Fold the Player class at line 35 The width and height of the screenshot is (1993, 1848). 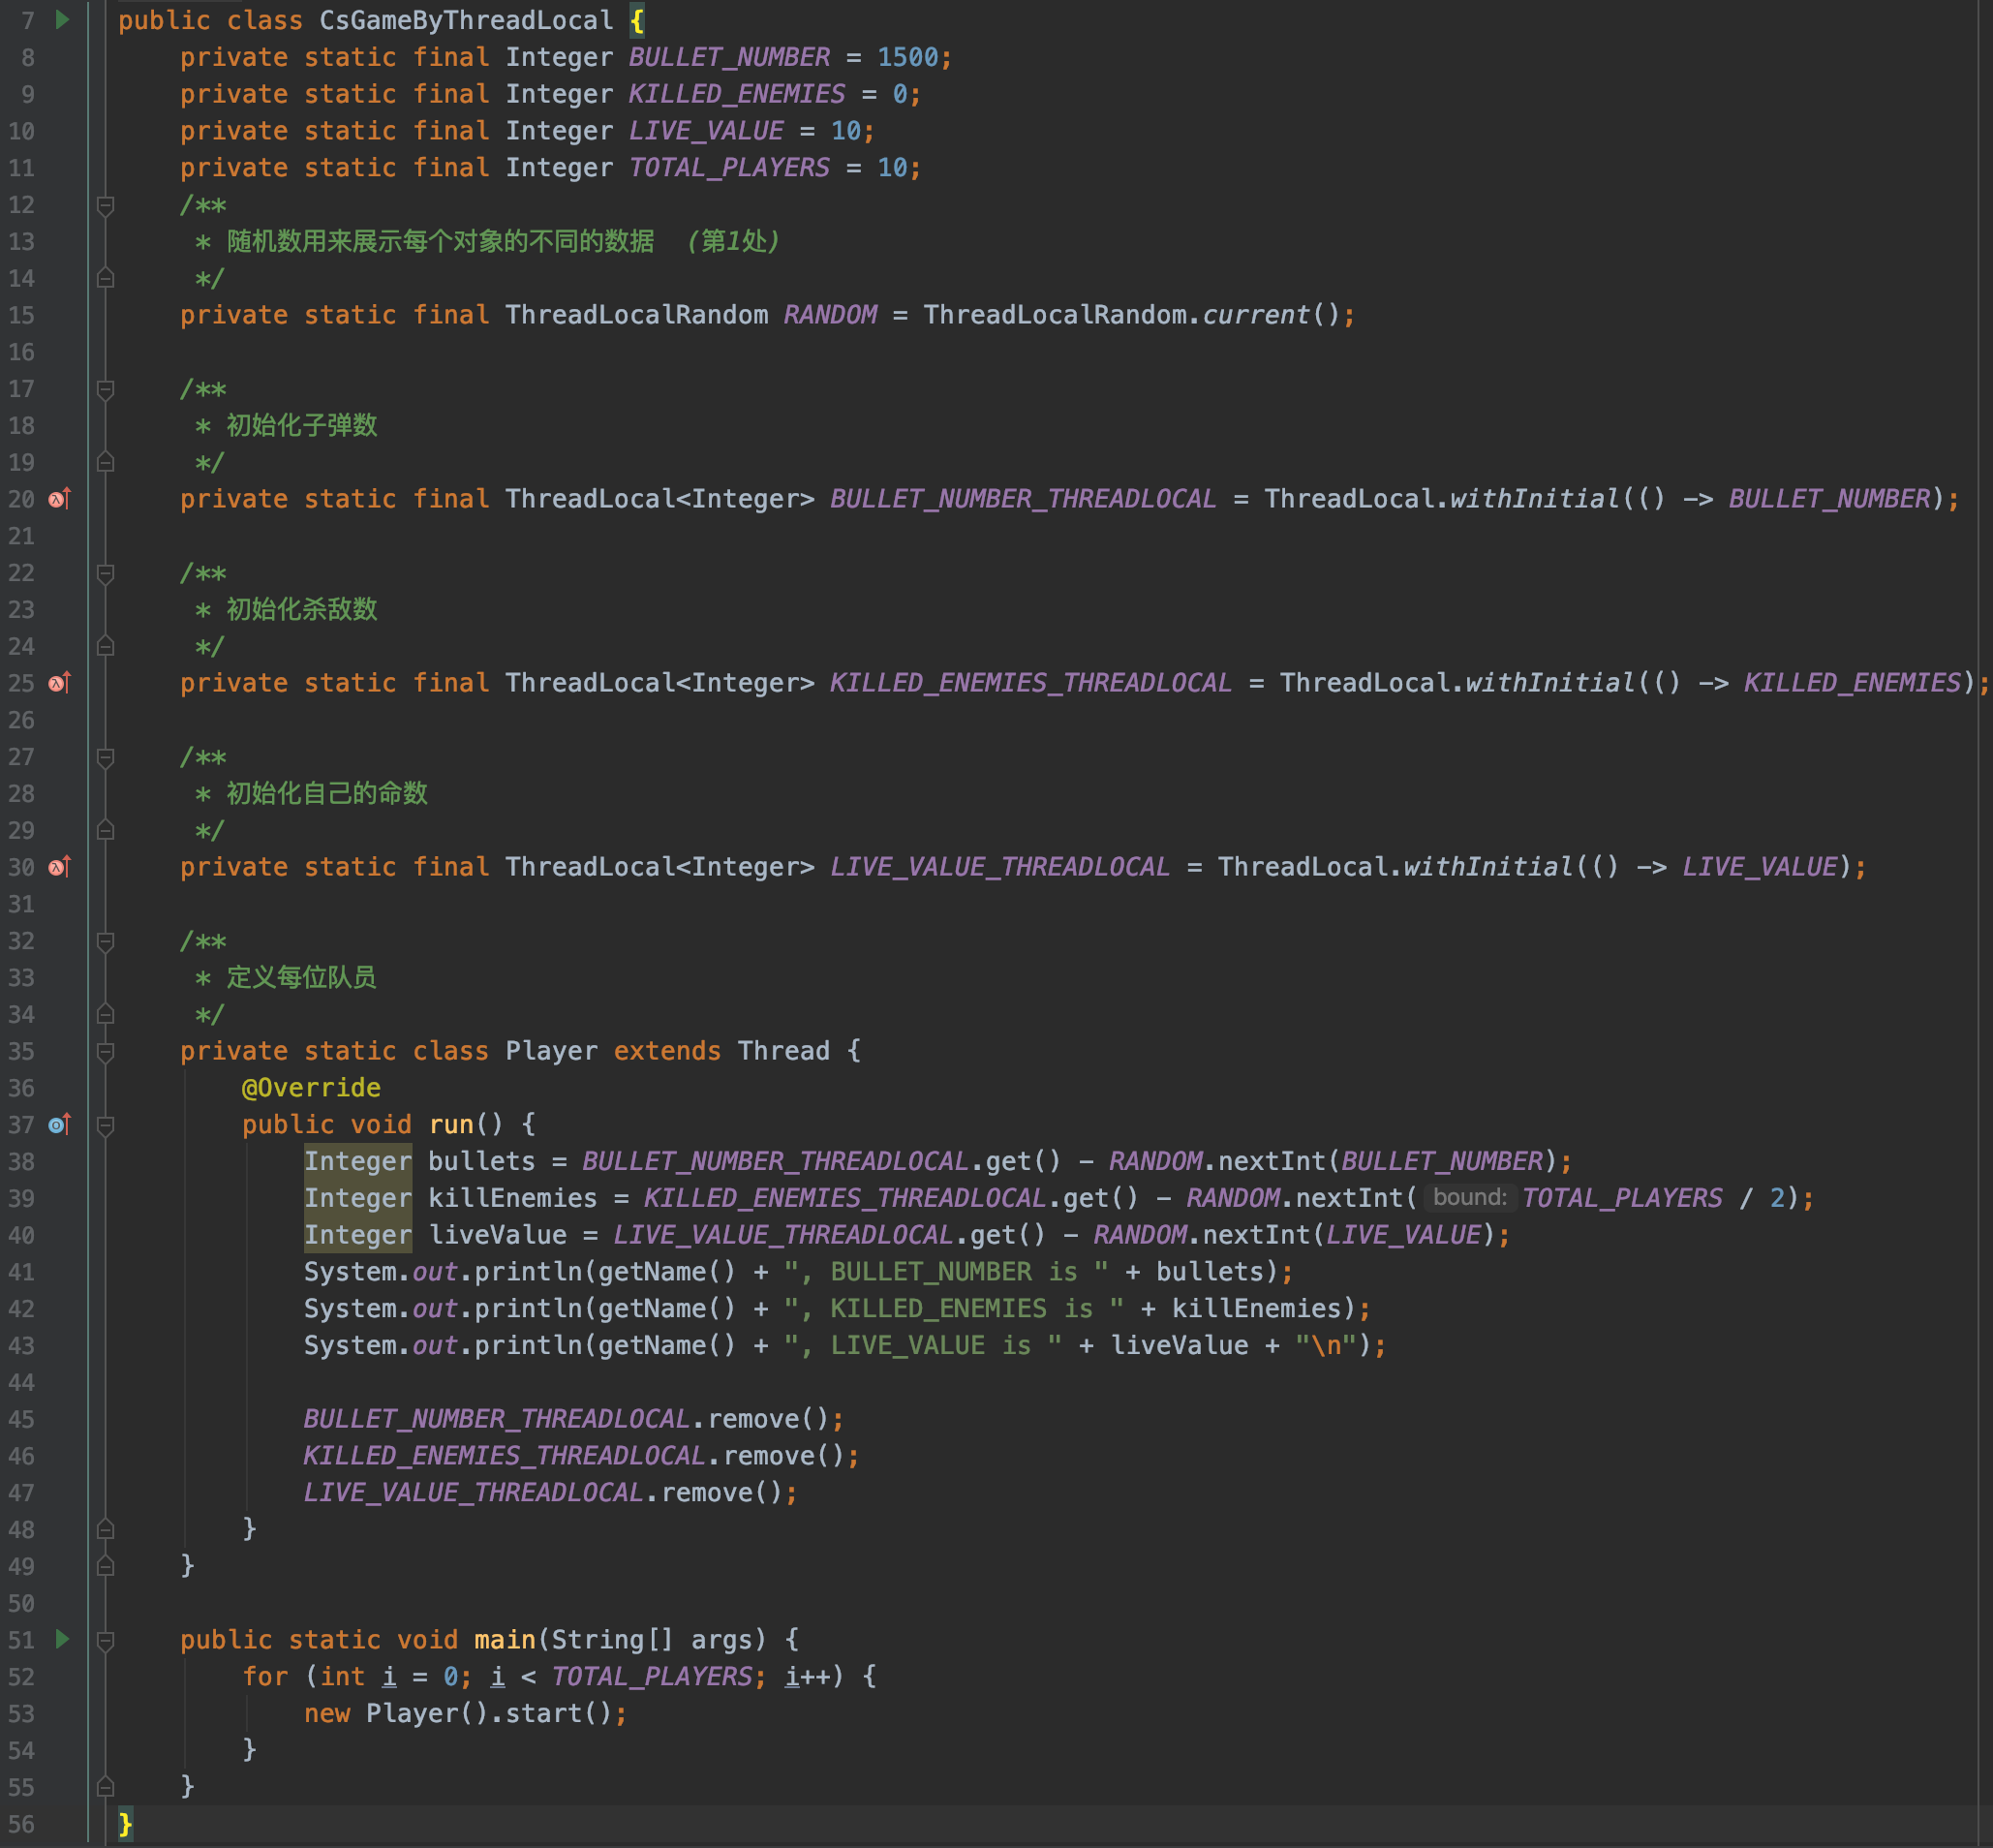tap(105, 1052)
